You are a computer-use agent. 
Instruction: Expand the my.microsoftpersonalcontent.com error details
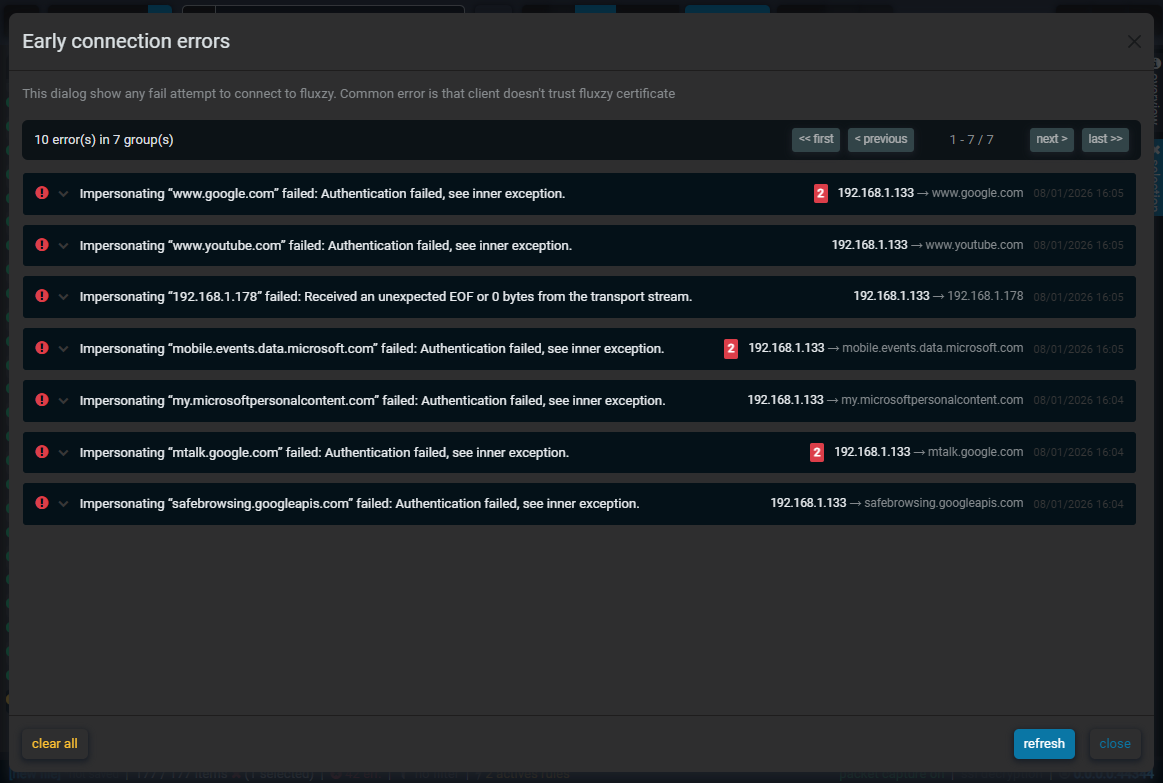[63, 400]
